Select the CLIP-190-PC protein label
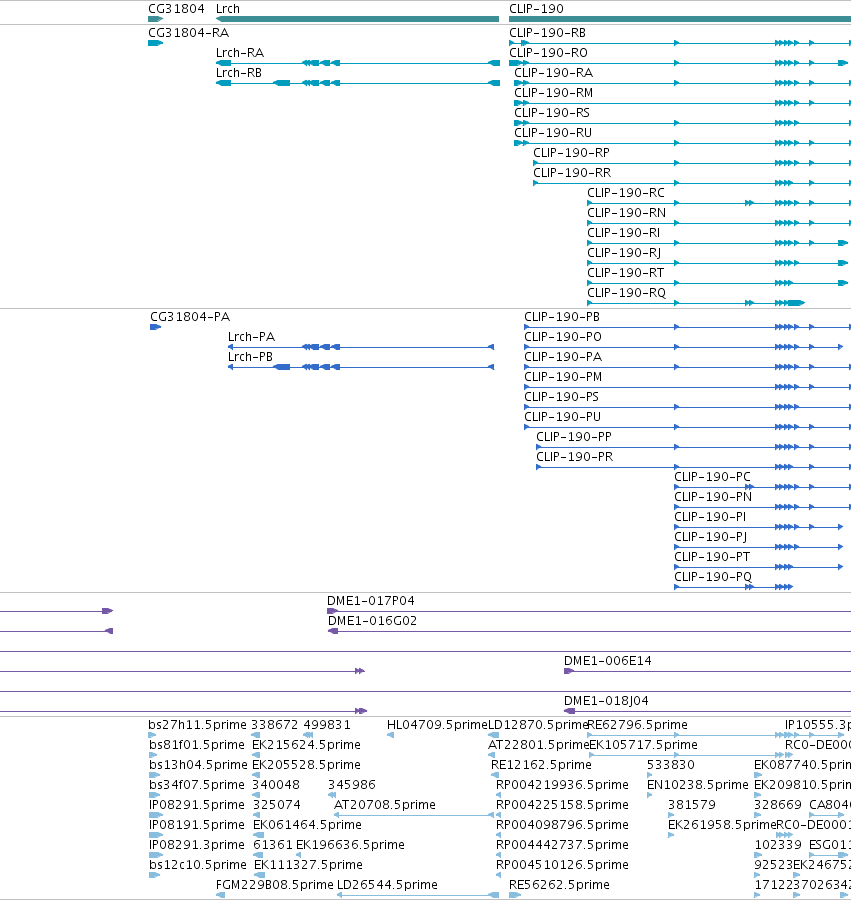 point(712,477)
